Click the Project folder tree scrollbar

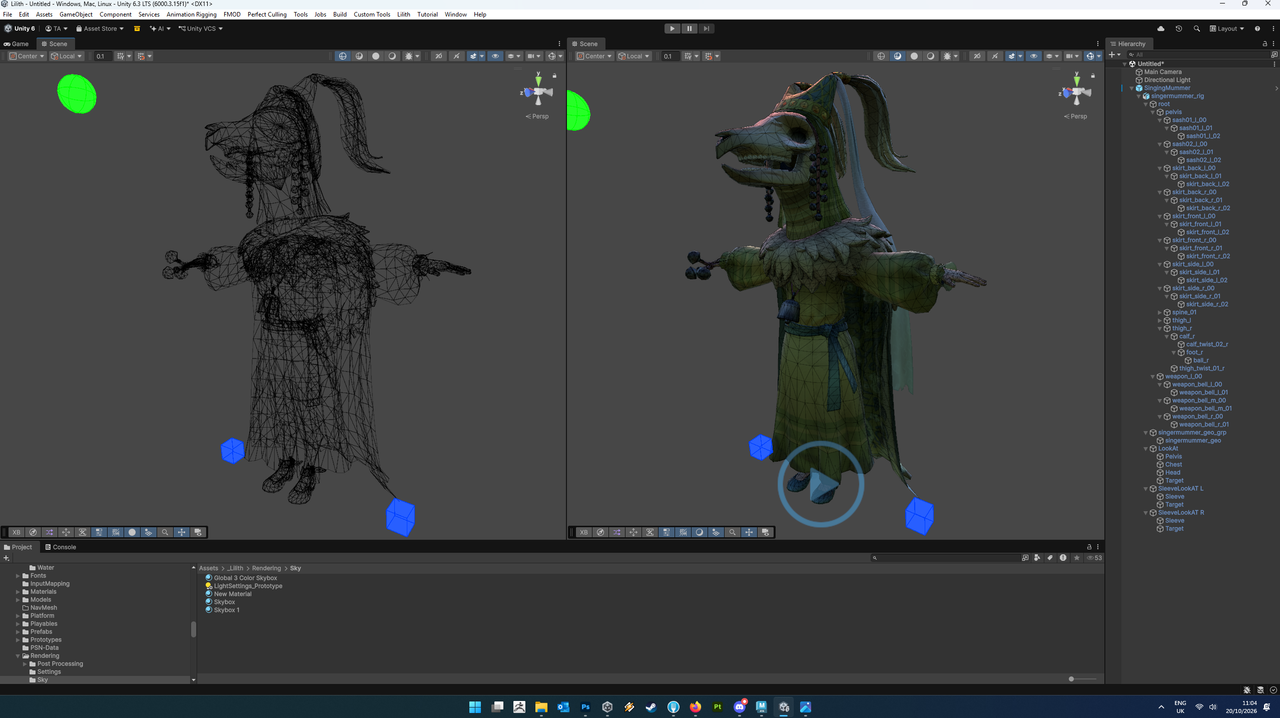tap(193, 629)
